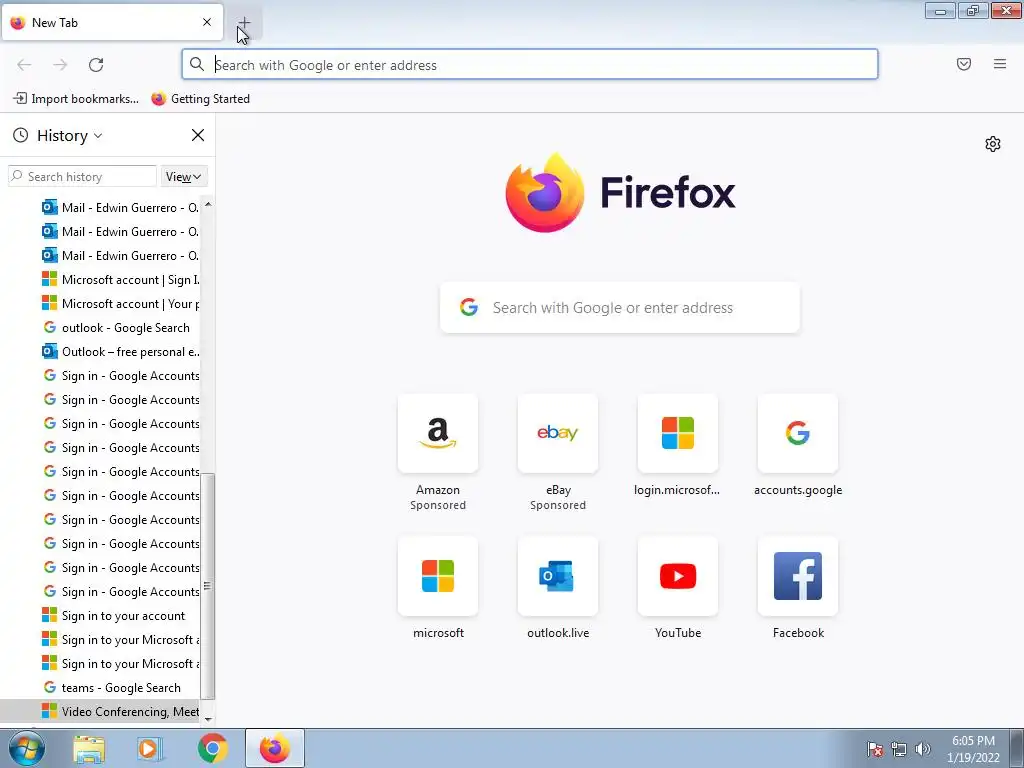Open Action Center flag tray icon
Screen dimensions: 1024x768
click(875, 749)
